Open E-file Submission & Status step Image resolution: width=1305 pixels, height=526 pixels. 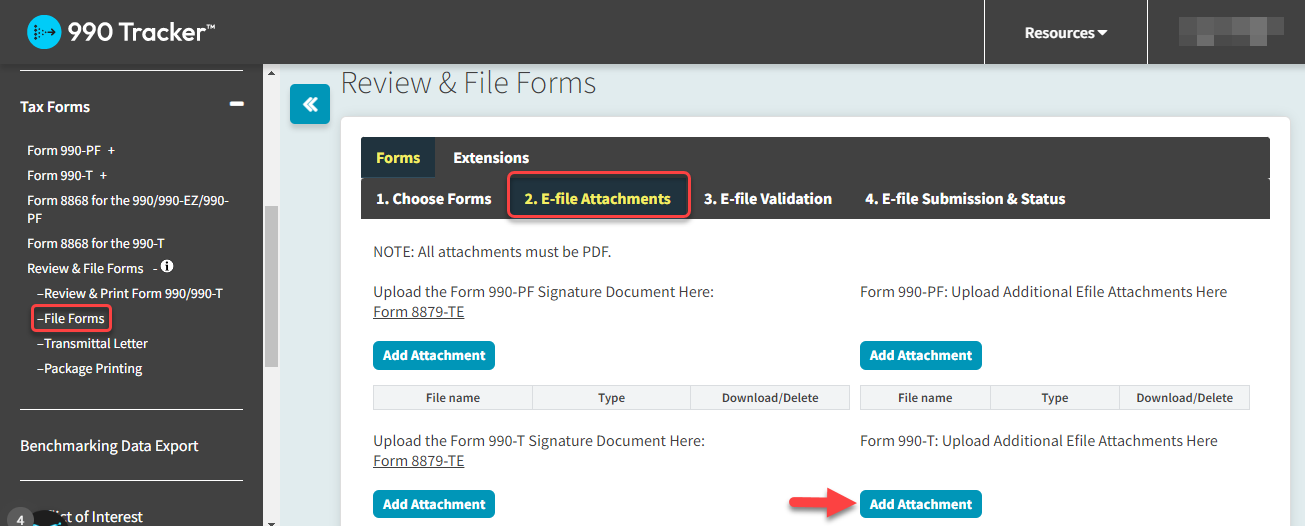(965, 199)
